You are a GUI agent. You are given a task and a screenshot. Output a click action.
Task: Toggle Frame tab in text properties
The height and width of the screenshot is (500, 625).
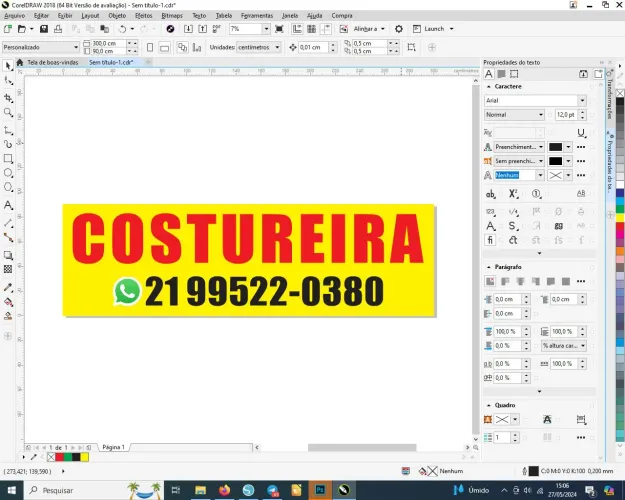point(514,74)
